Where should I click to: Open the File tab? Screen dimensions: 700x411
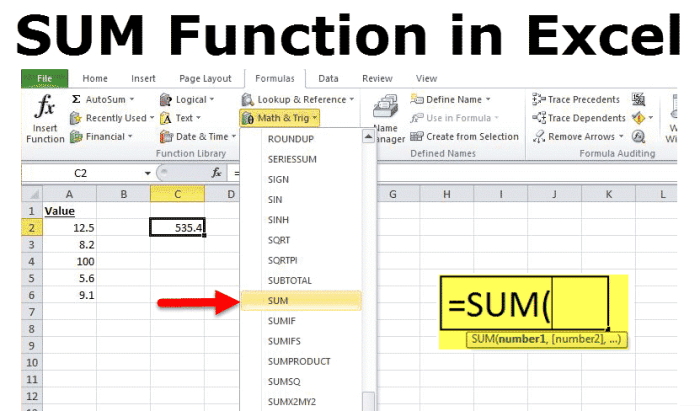[x=44, y=78]
